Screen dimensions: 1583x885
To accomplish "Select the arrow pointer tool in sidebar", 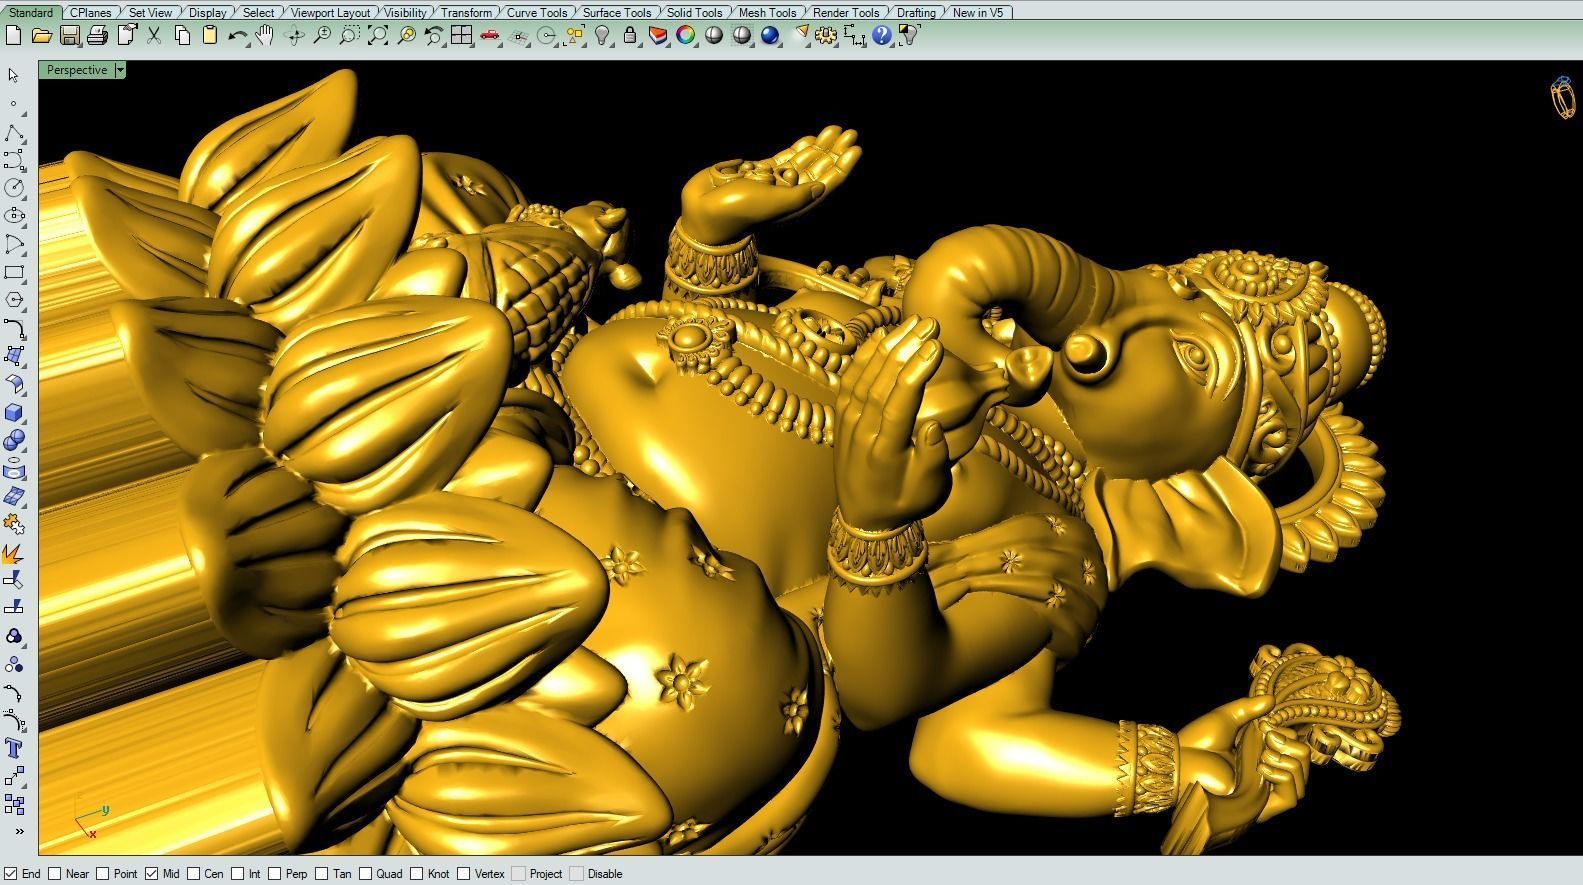I will (14, 76).
